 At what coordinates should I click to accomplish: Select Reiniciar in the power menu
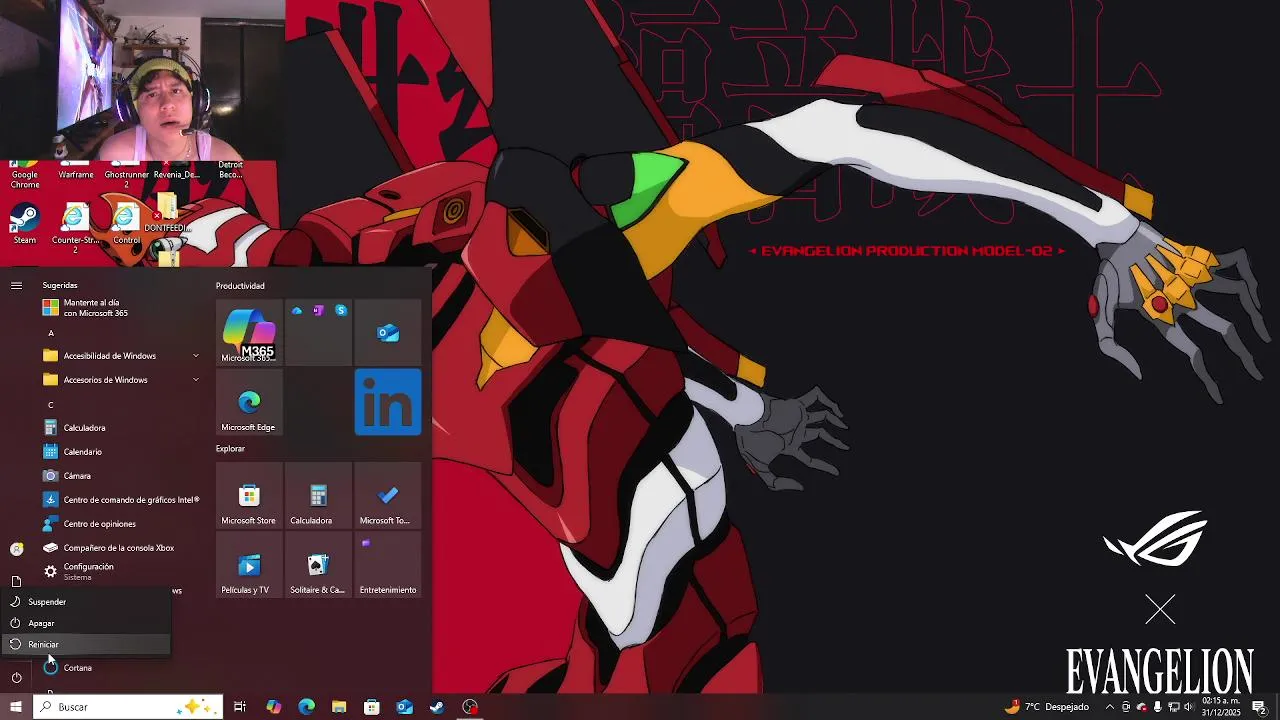[85, 645]
